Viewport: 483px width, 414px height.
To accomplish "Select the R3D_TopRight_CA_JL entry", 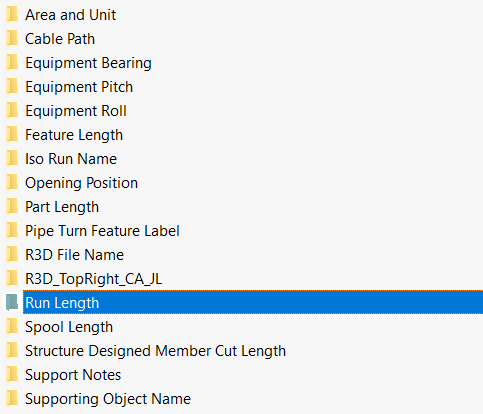I will [94, 279].
